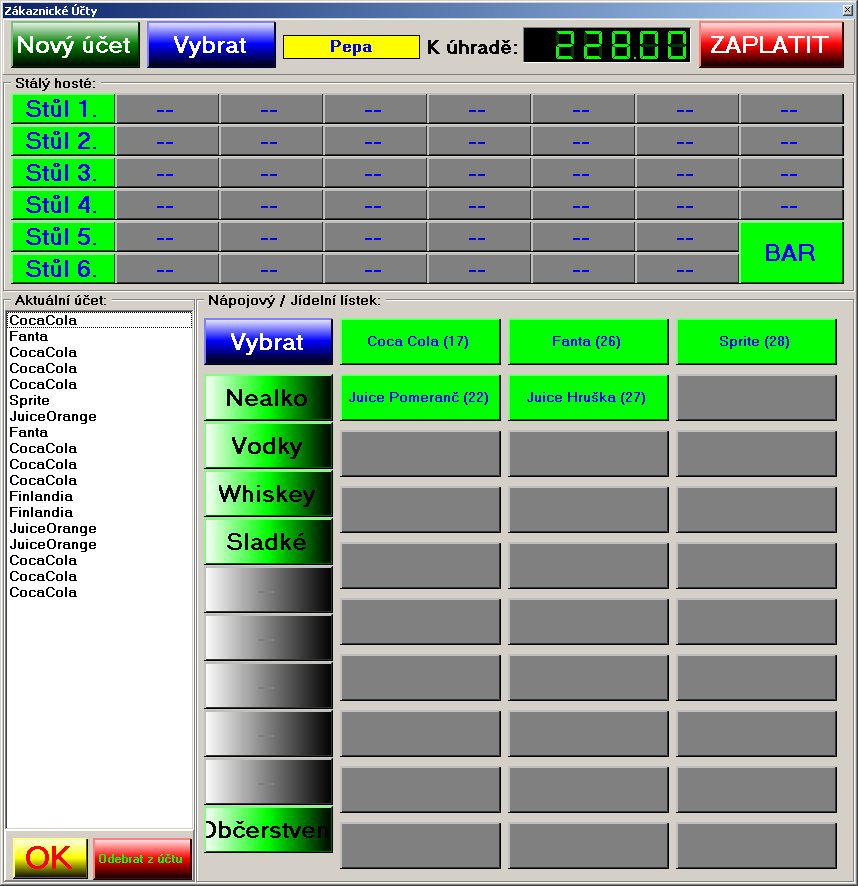Open the Whiskey category
Image resolution: width=858 pixels, height=886 pixels.
[x=268, y=494]
